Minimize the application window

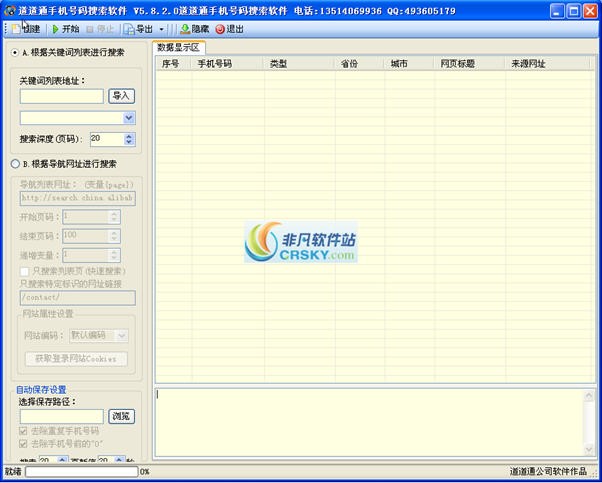point(557,11)
